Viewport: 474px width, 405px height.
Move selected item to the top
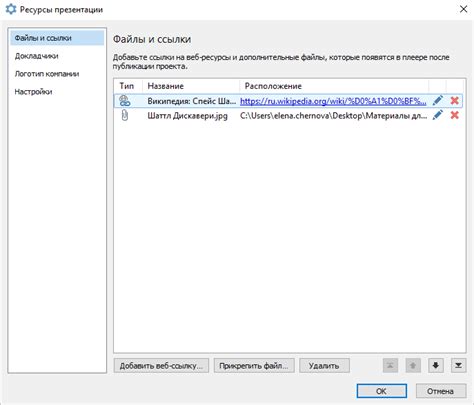pyautogui.click(x=390, y=366)
